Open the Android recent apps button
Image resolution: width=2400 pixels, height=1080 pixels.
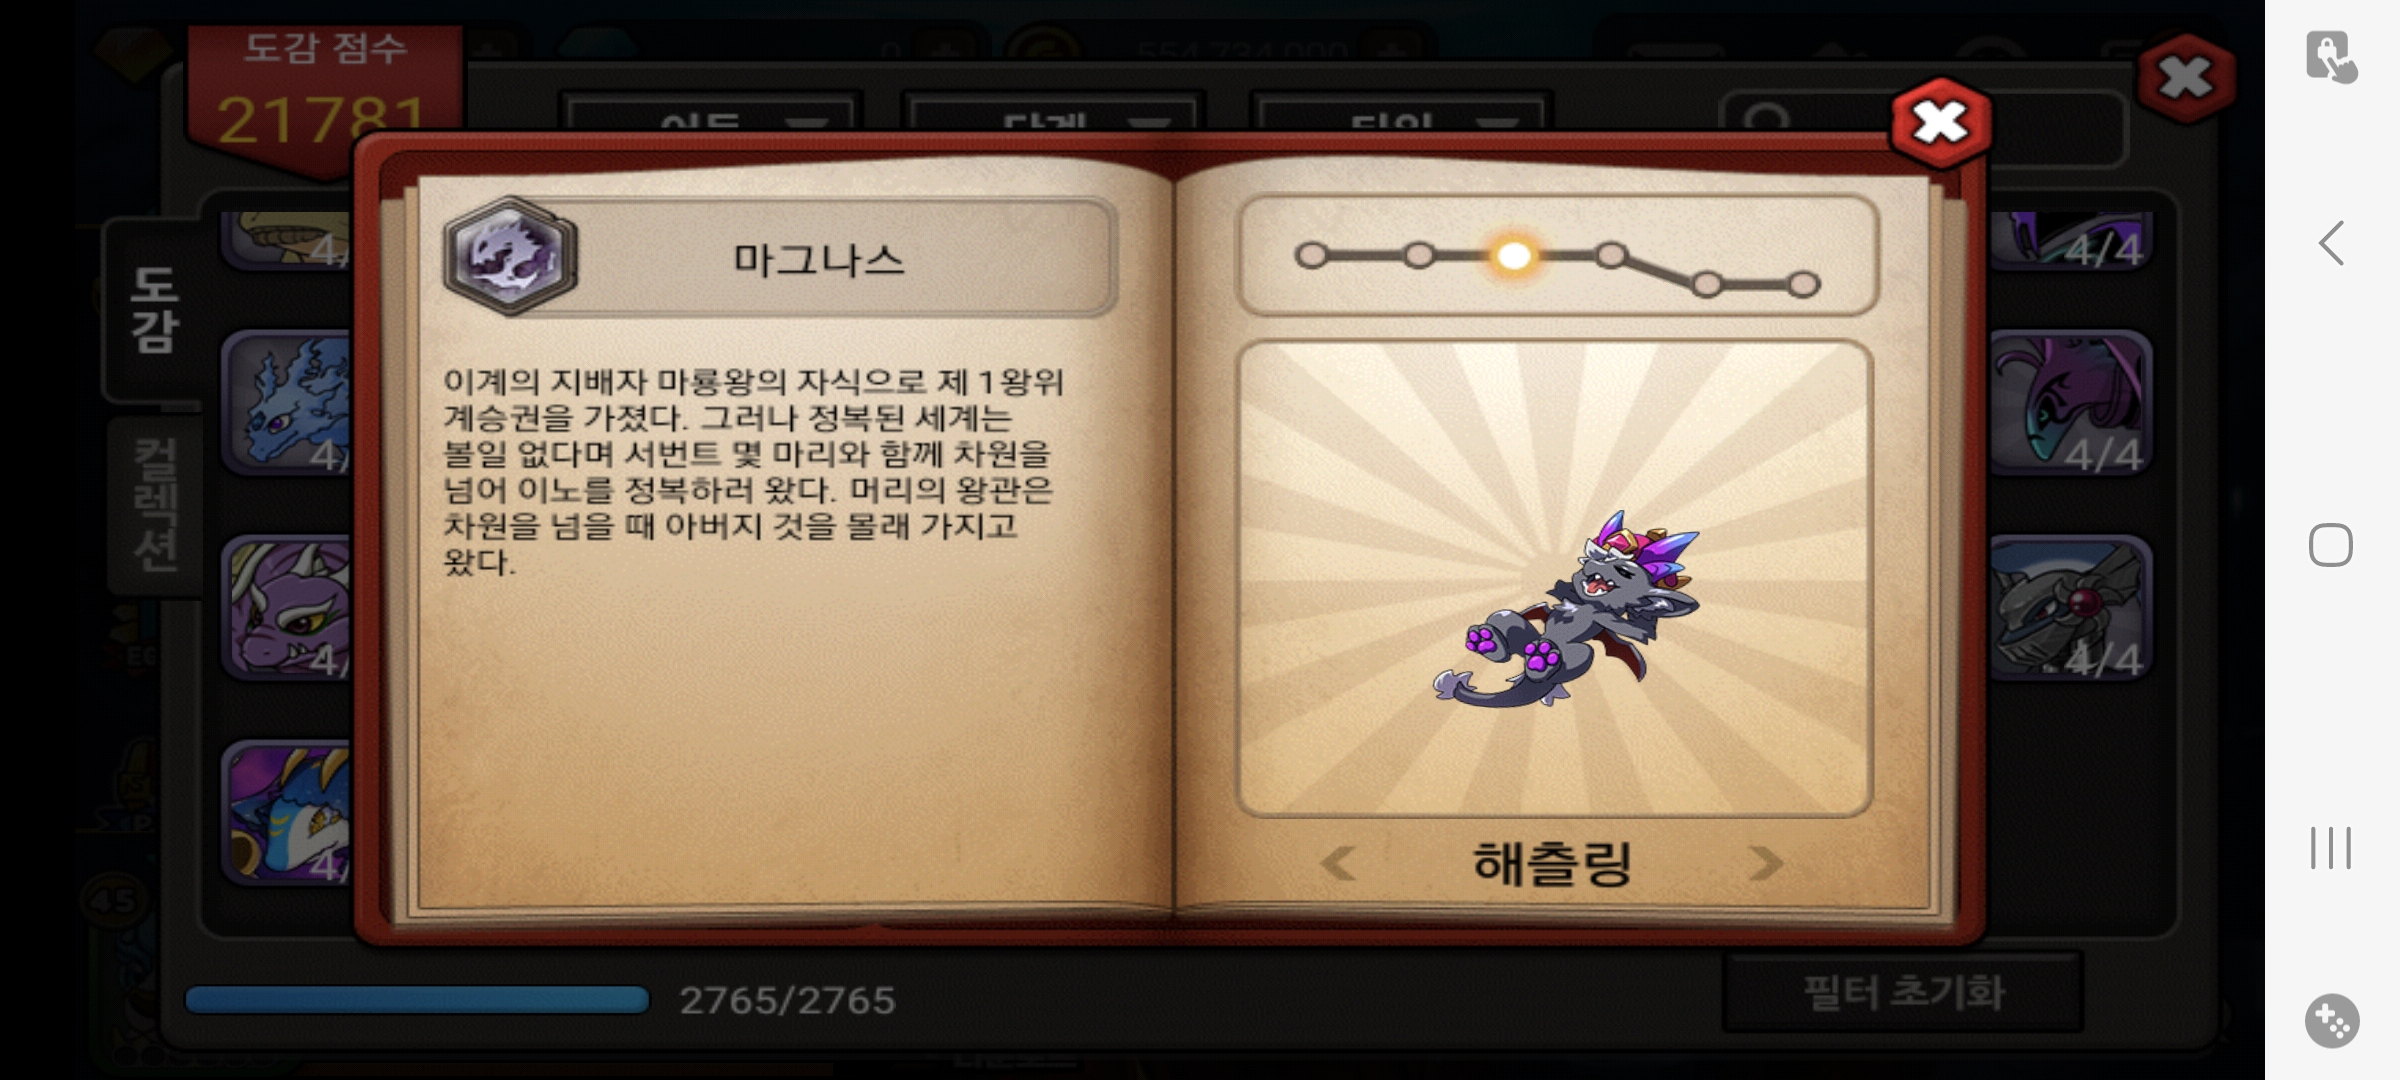[2331, 848]
